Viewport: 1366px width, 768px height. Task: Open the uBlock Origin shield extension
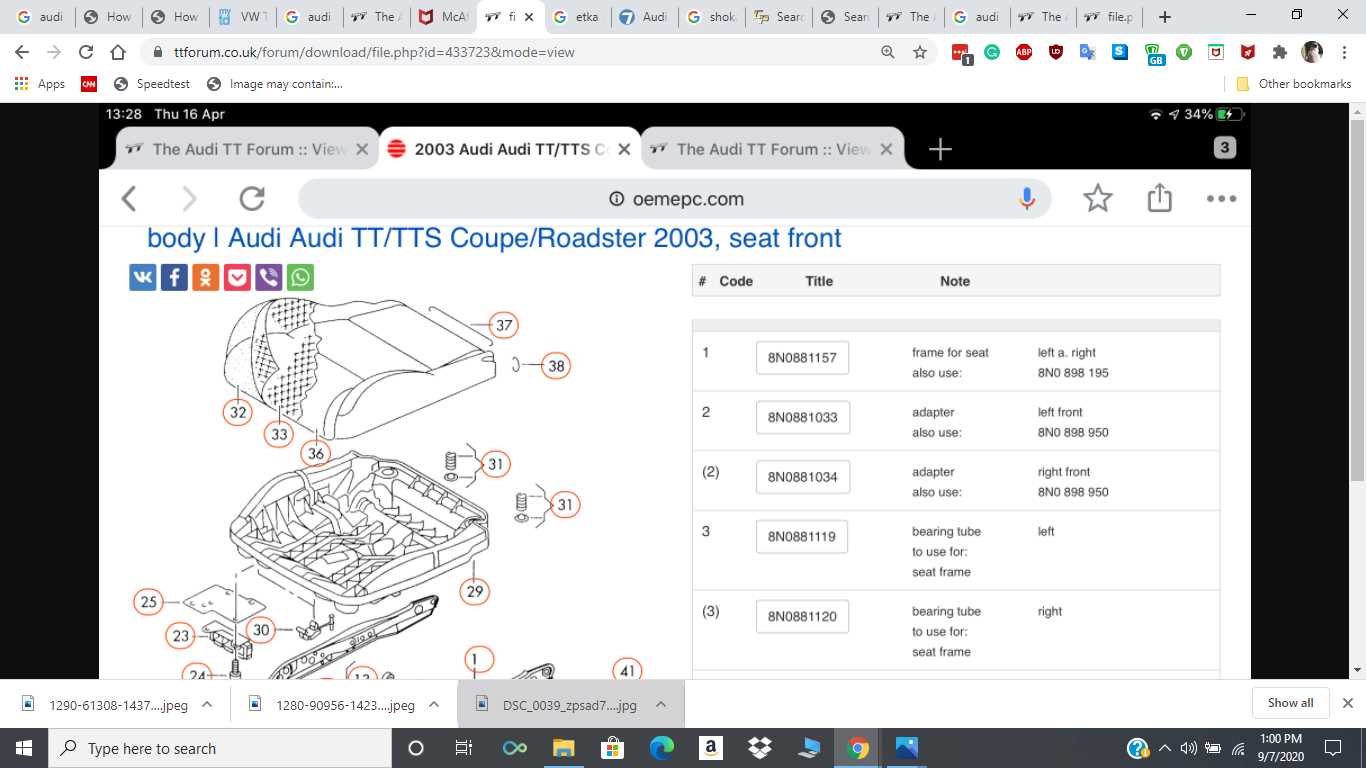point(1056,52)
